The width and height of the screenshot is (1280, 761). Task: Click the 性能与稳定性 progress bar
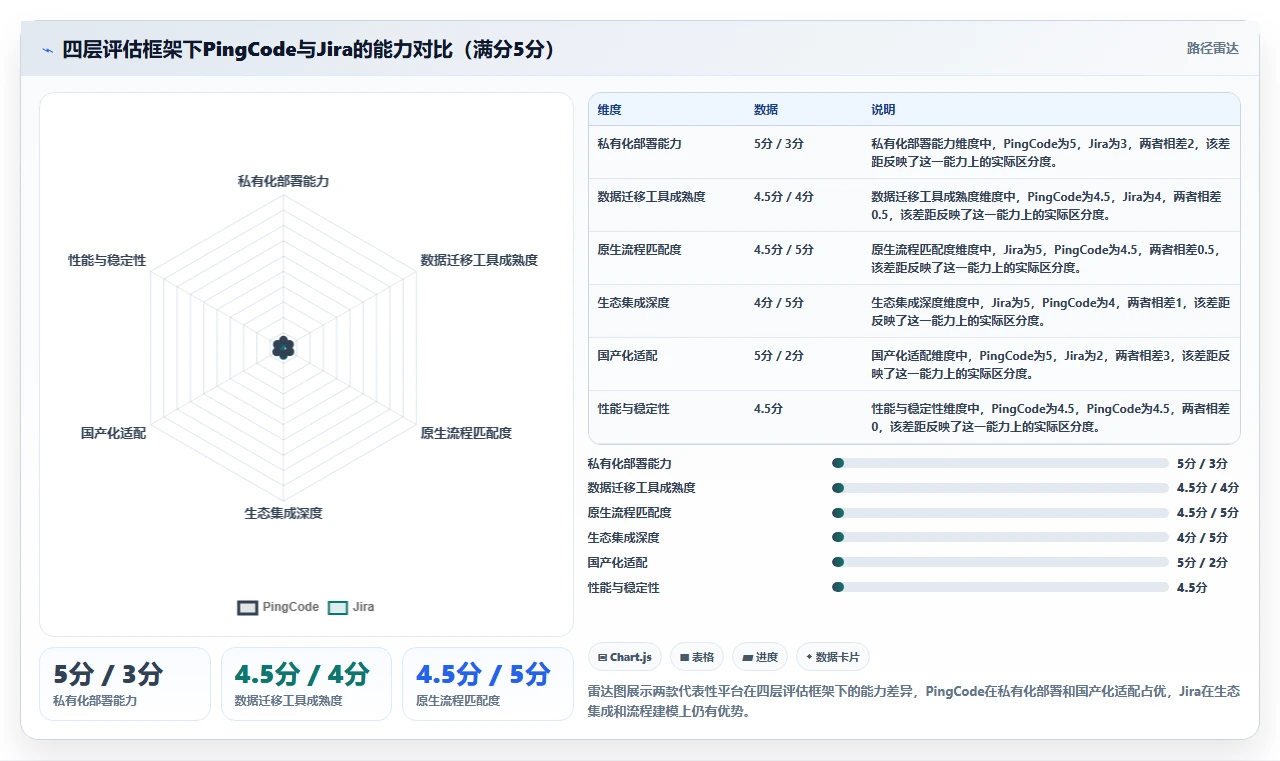tap(1000, 588)
